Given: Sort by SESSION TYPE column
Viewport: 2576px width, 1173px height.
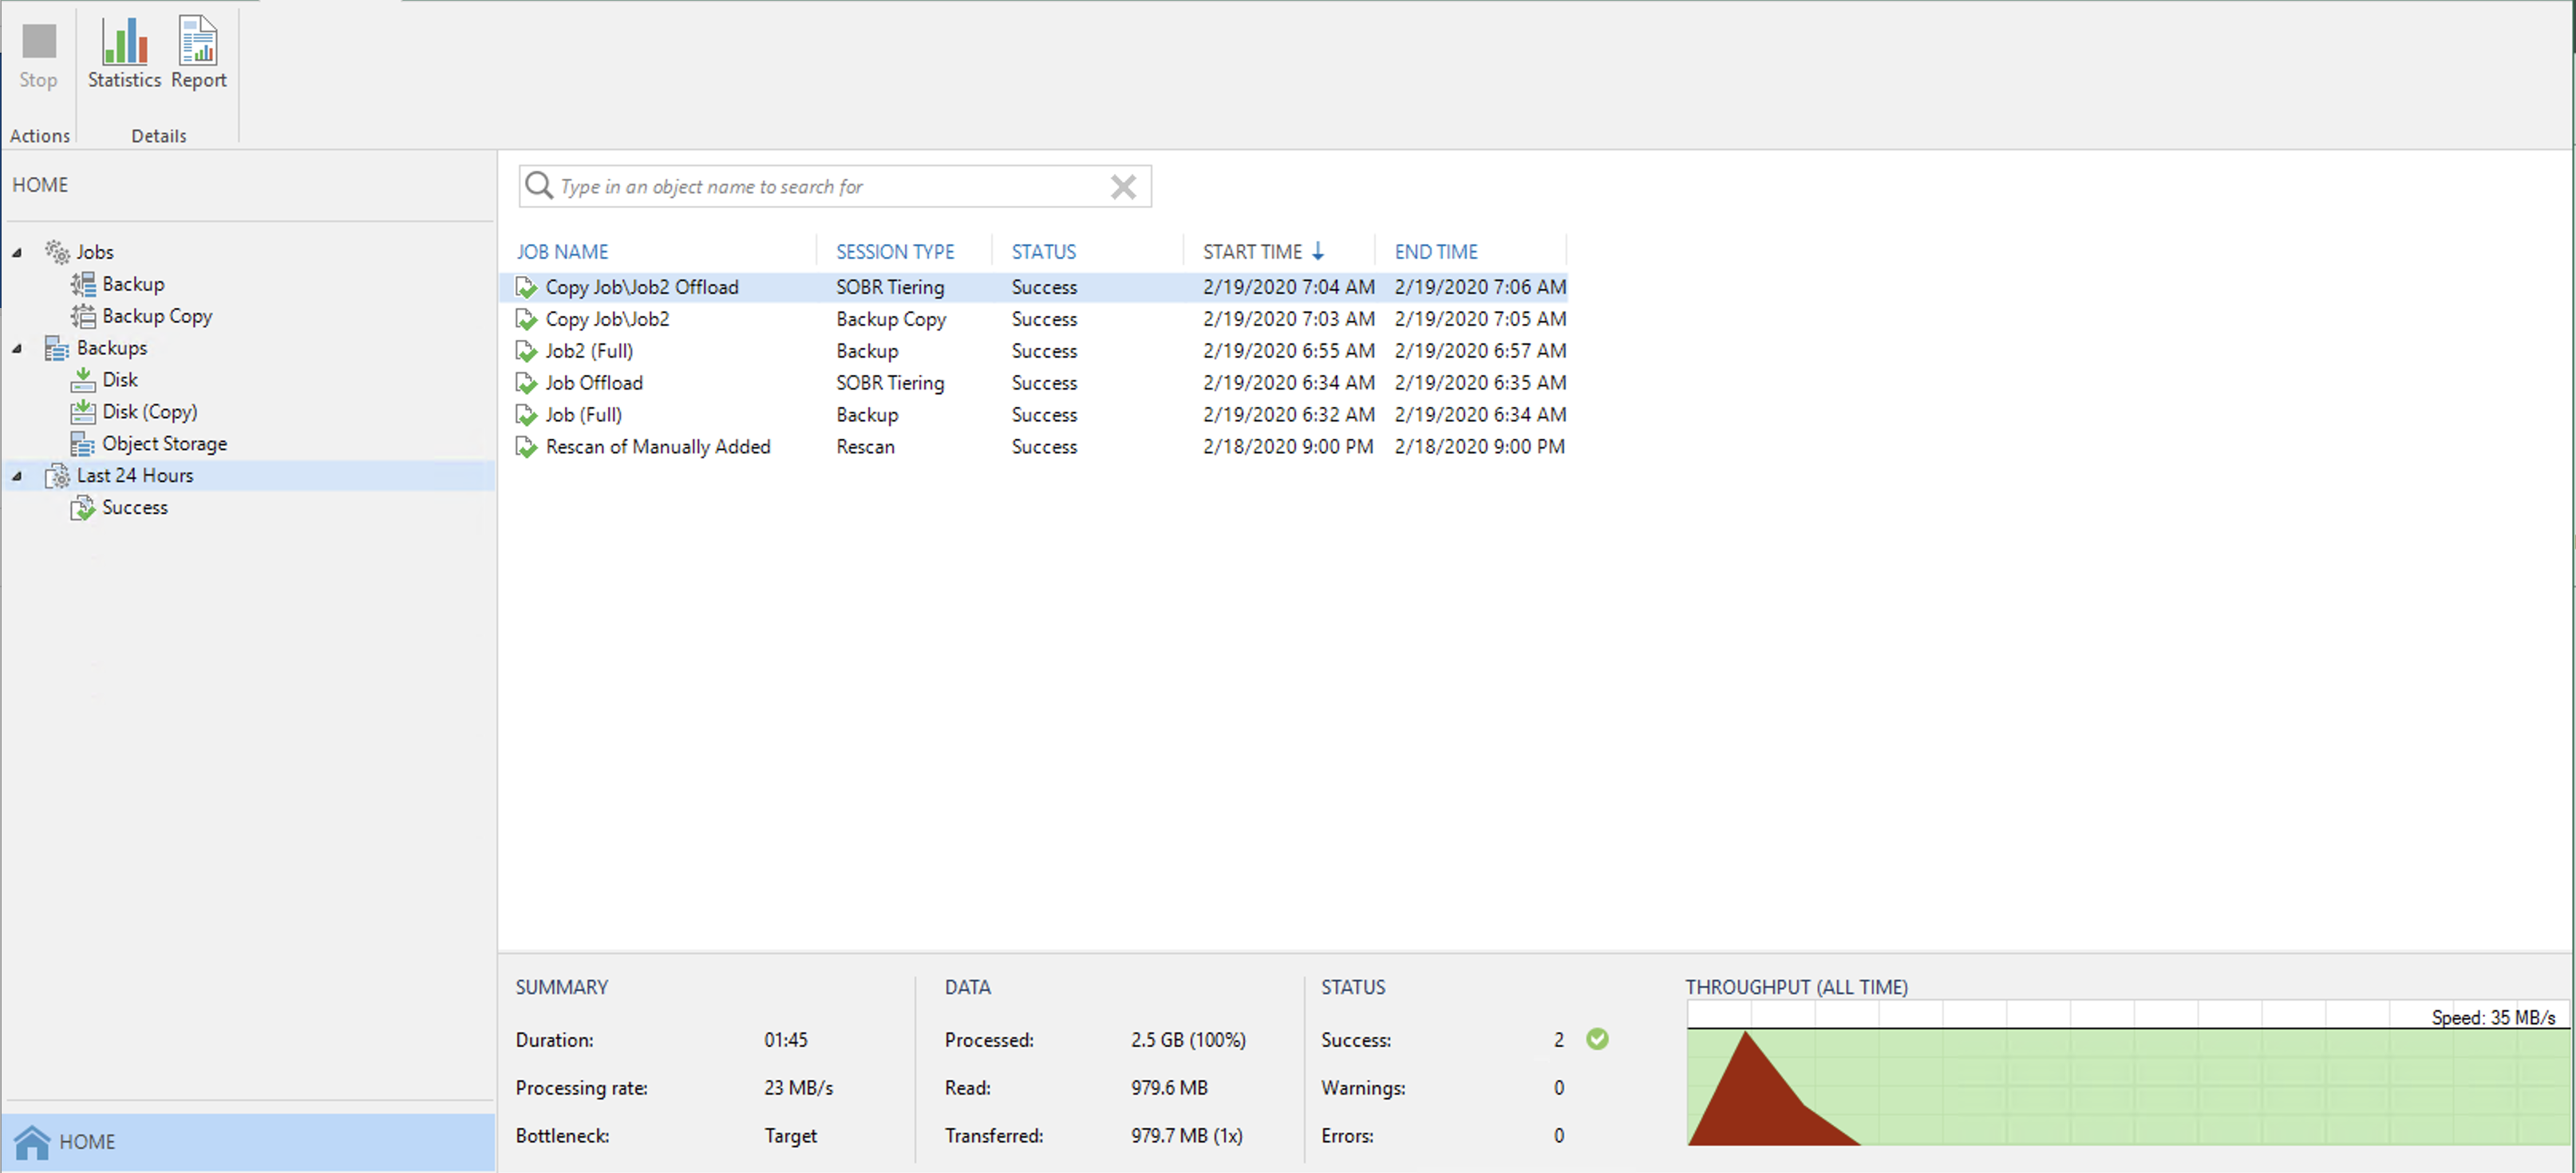Looking at the screenshot, I should [x=895, y=252].
